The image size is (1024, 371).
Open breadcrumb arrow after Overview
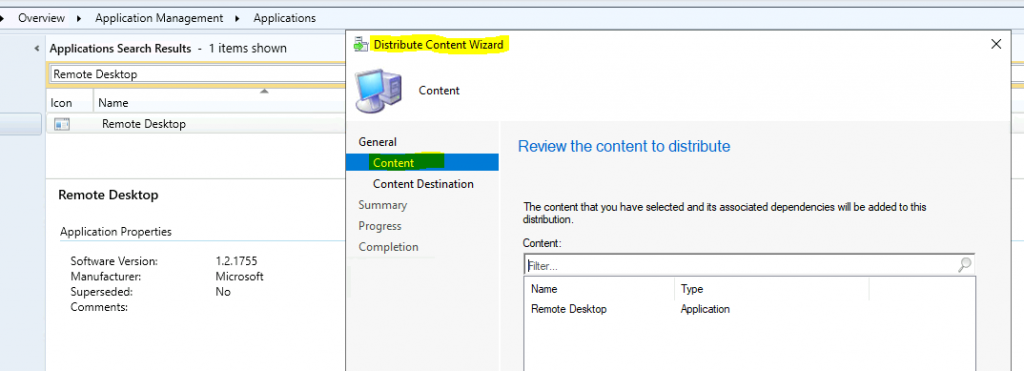click(x=79, y=18)
